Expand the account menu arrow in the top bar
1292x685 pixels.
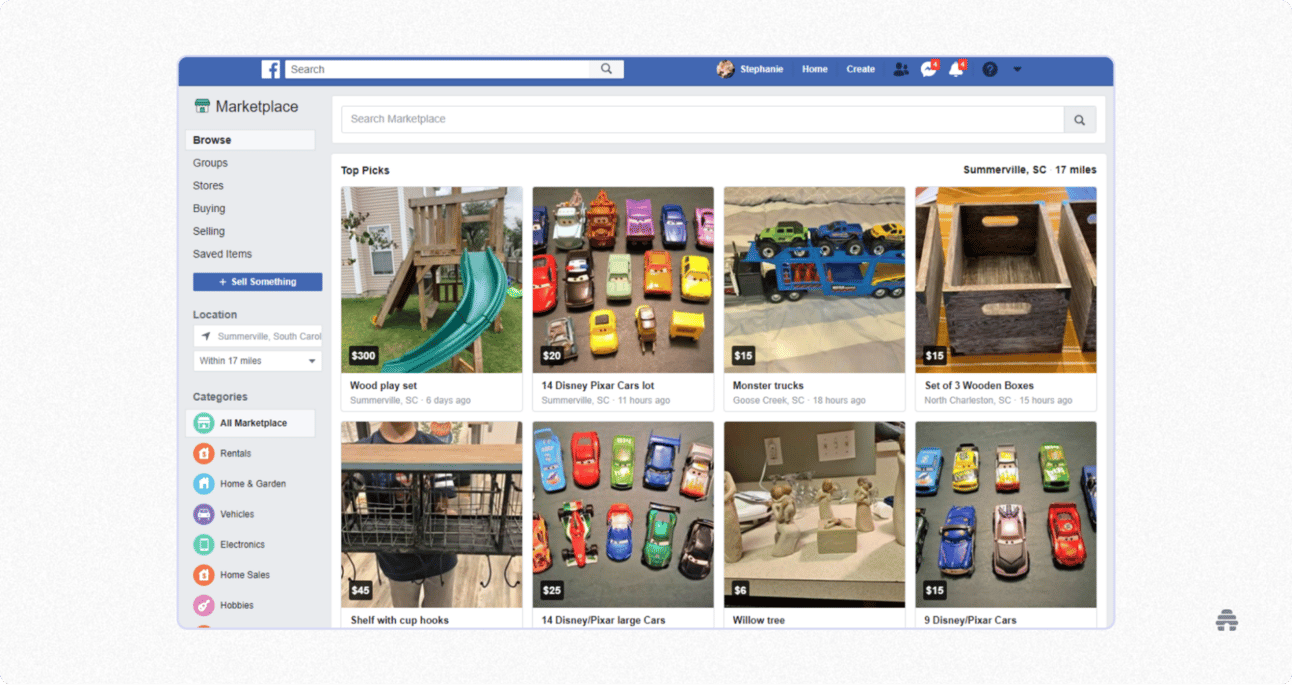1017,69
